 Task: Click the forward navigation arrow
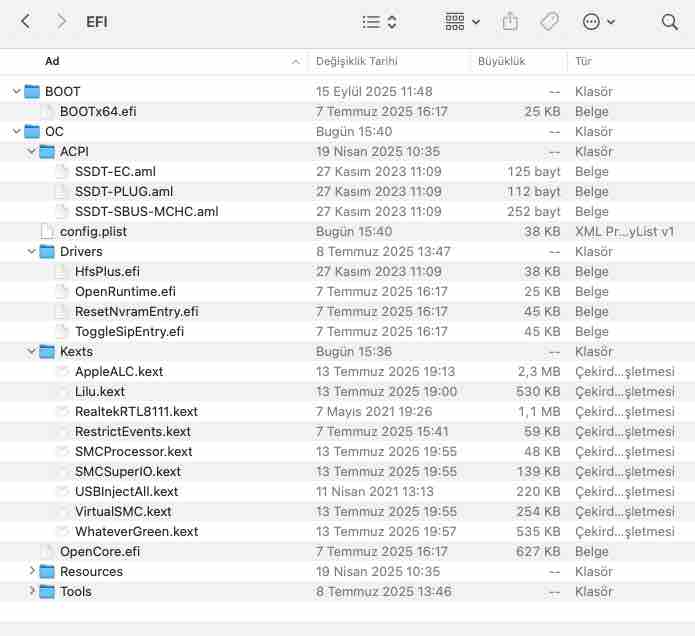point(62,21)
